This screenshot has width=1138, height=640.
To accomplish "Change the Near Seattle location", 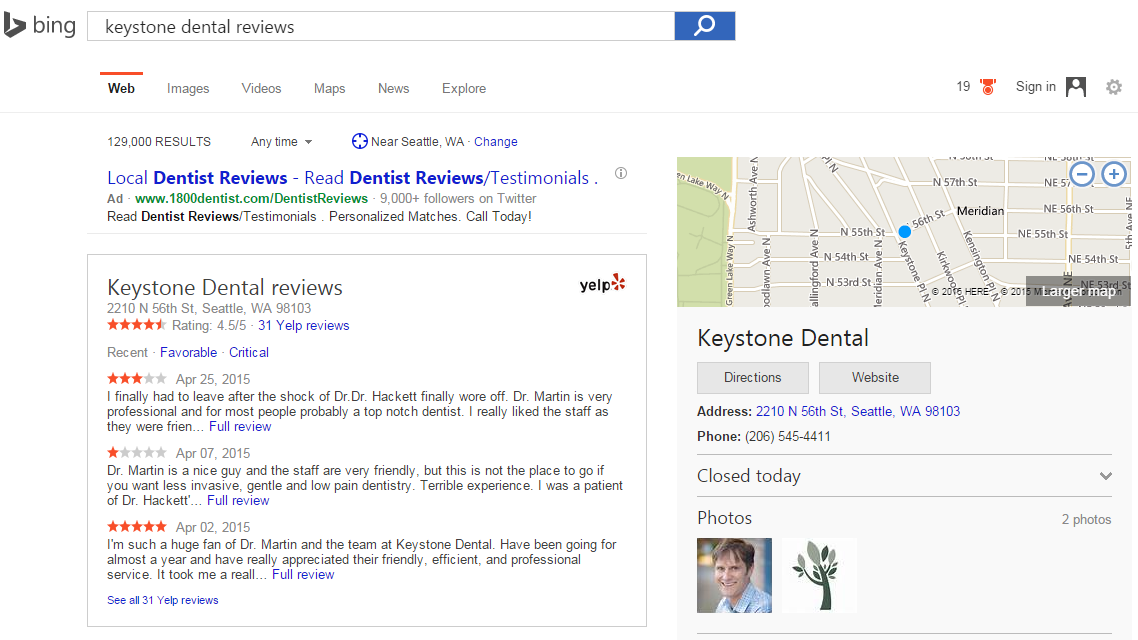I will click(496, 142).
